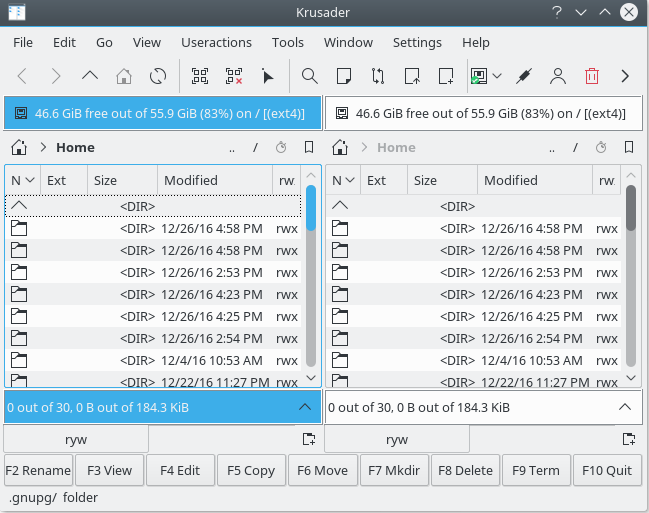Open the left panel's bookmarks icon

pos(309,147)
